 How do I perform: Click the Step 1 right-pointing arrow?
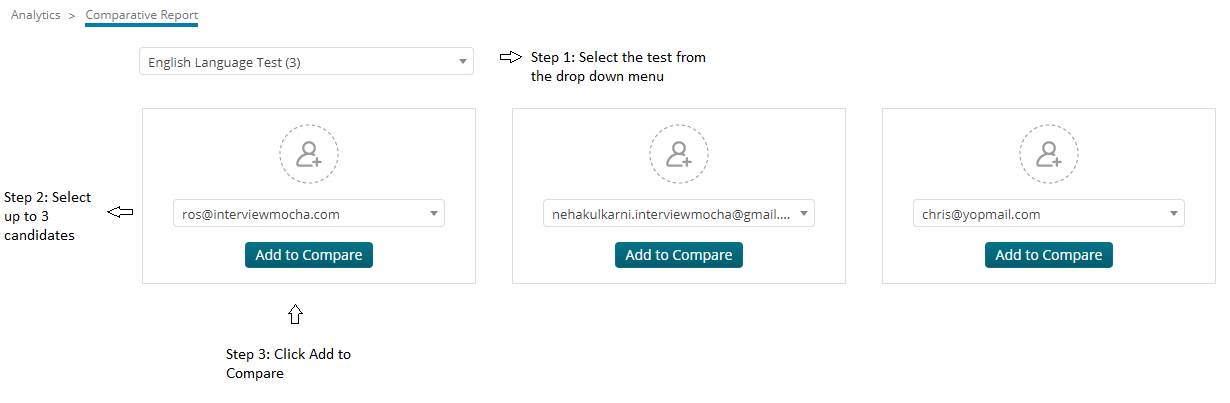[511, 57]
